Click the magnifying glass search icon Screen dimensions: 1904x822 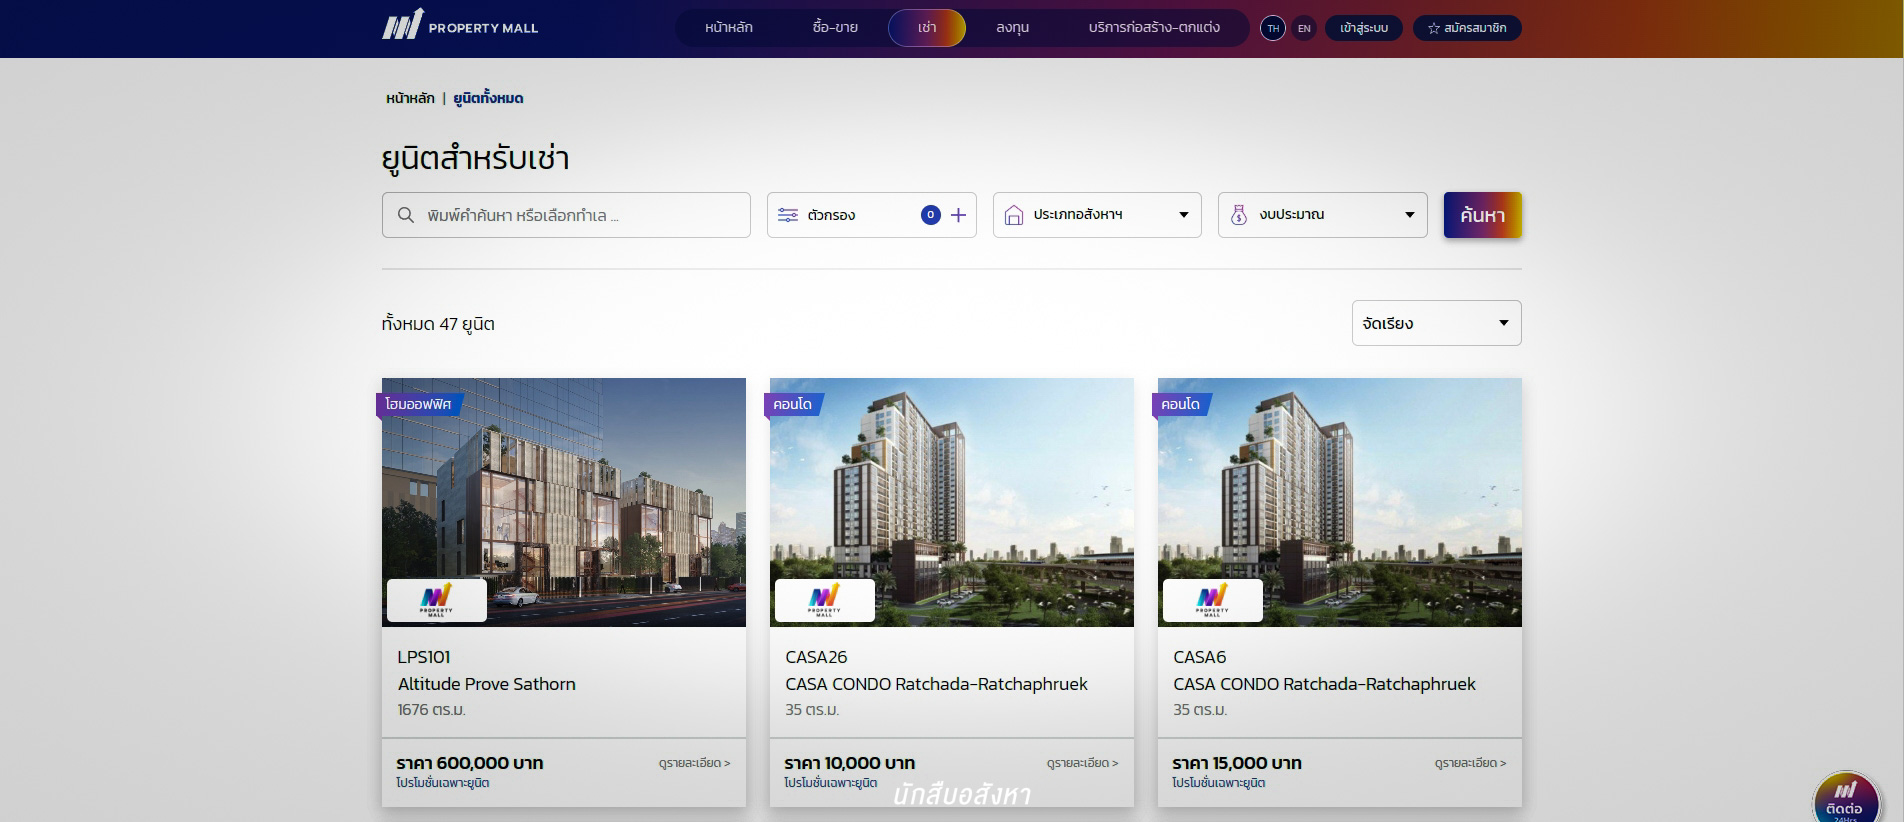point(406,215)
